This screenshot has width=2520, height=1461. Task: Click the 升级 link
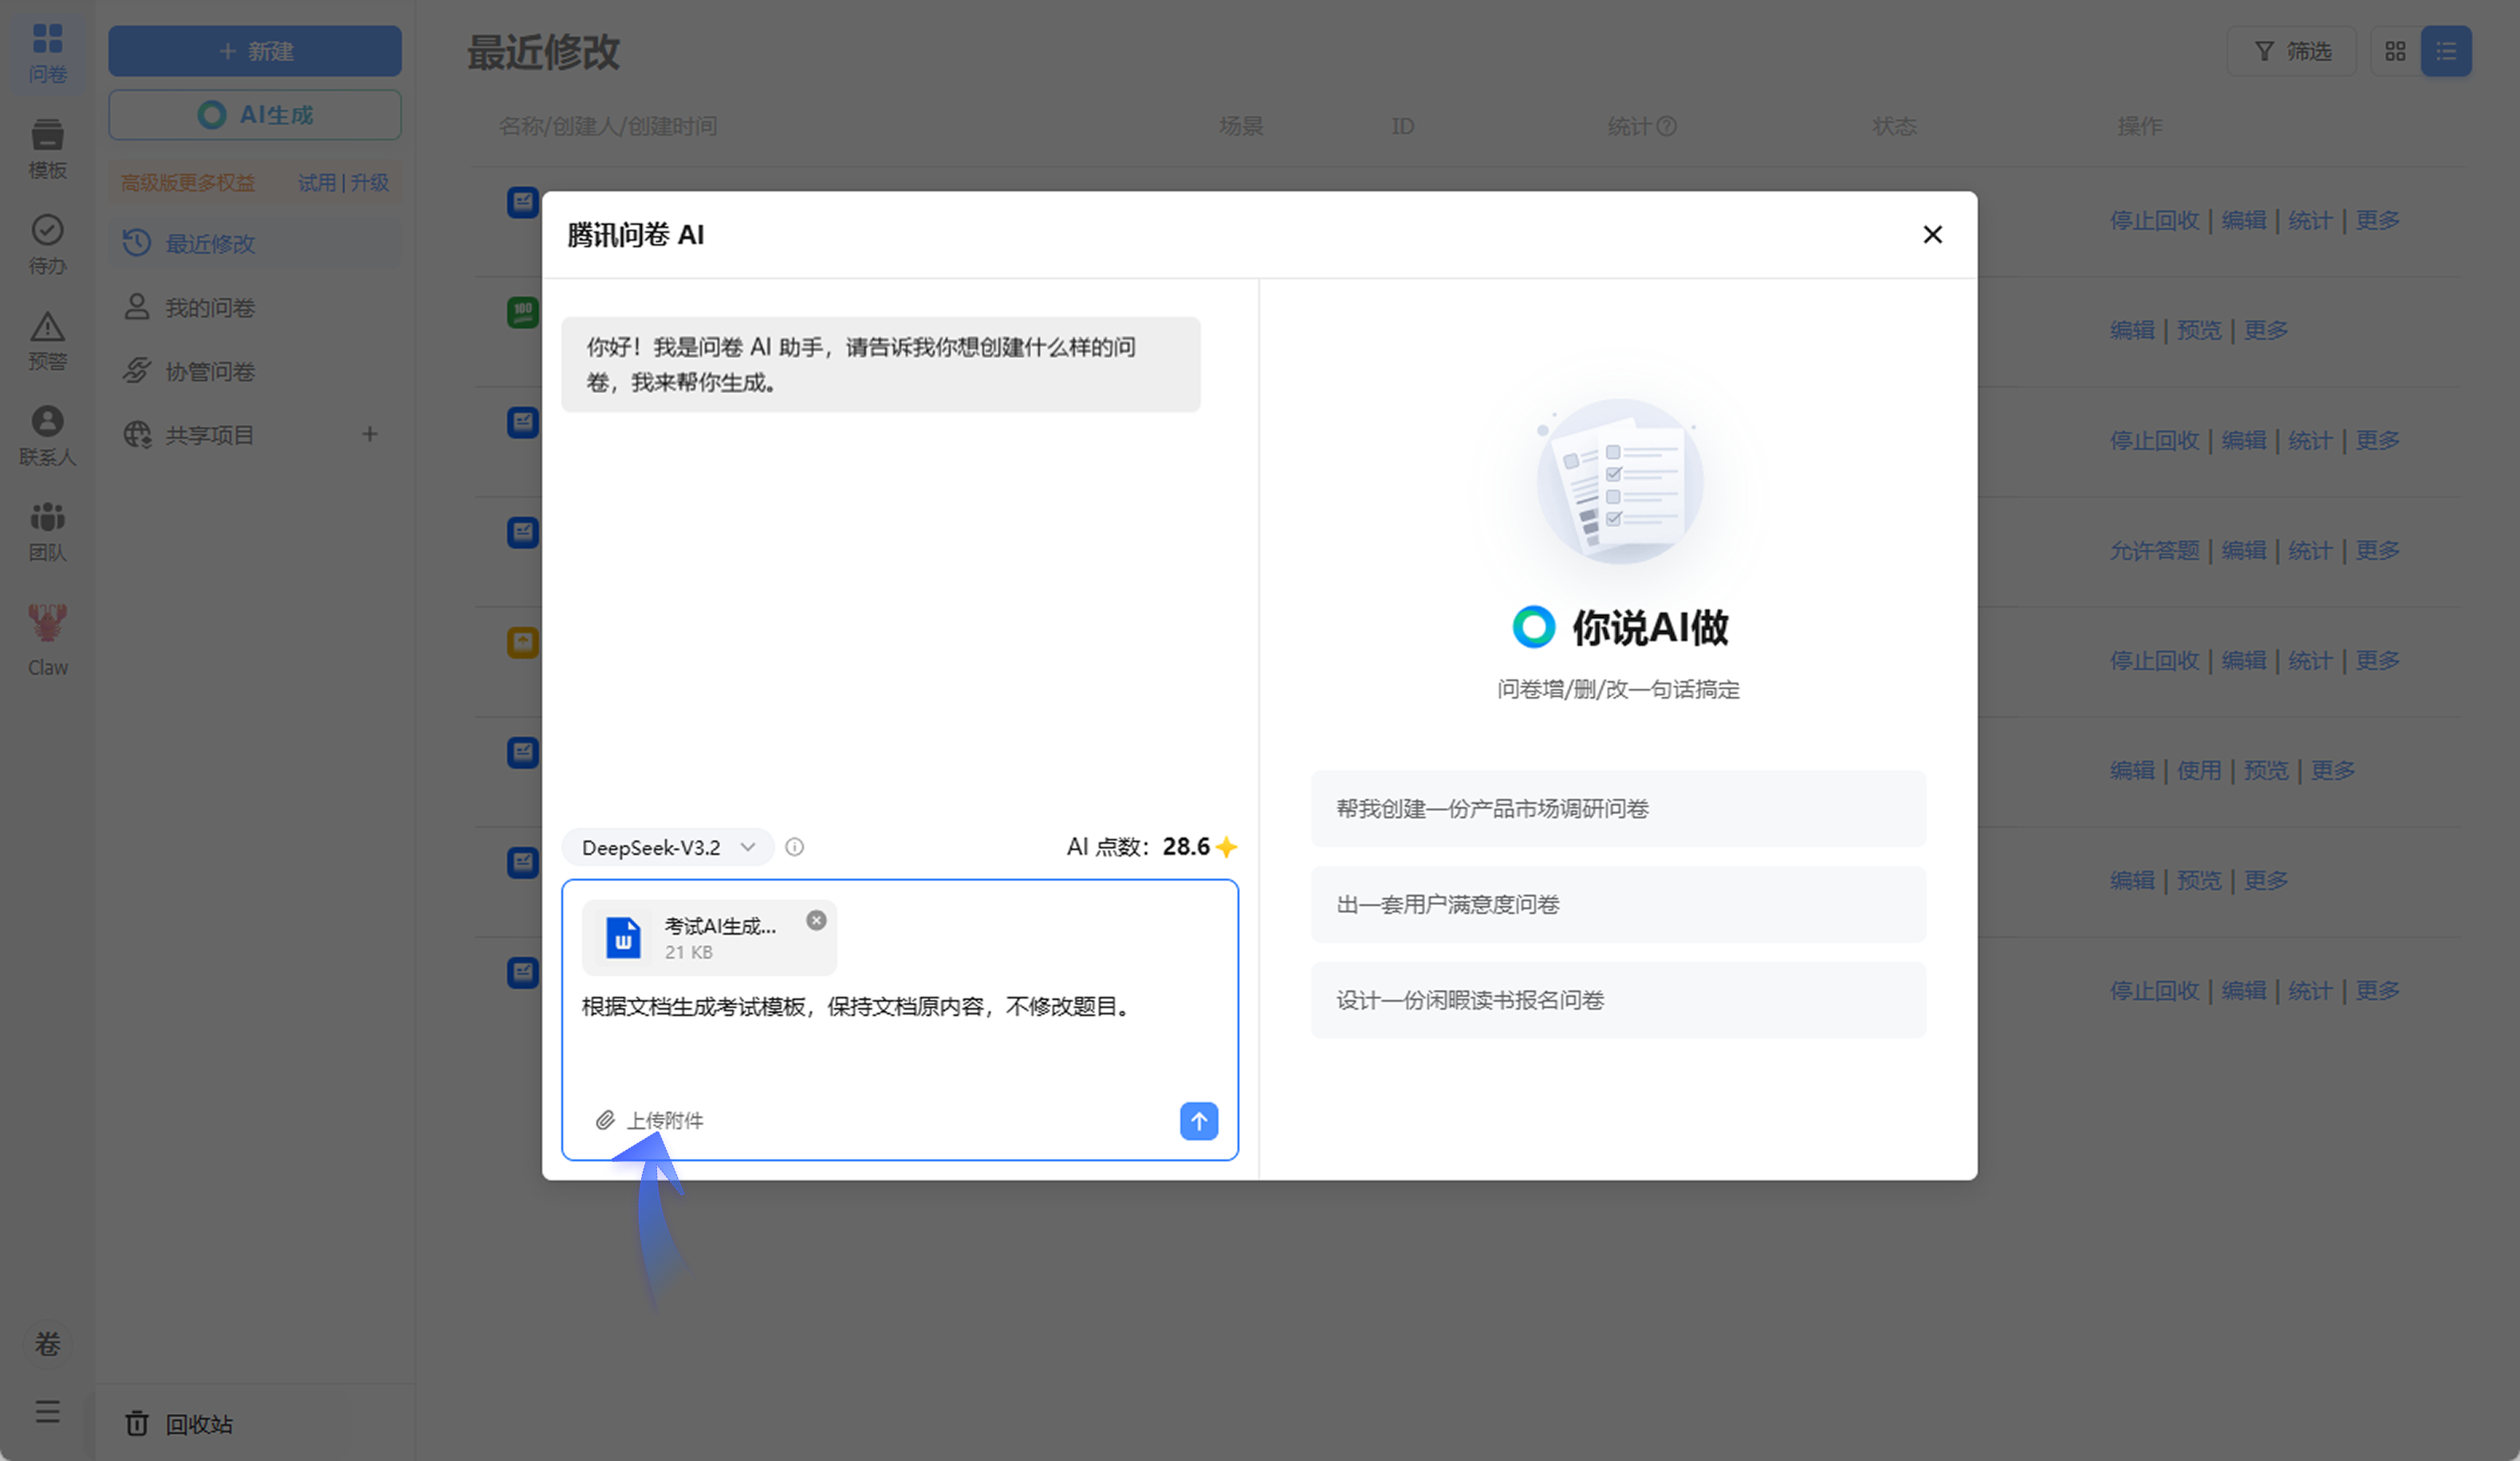pyautogui.click(x=370, y=183)
